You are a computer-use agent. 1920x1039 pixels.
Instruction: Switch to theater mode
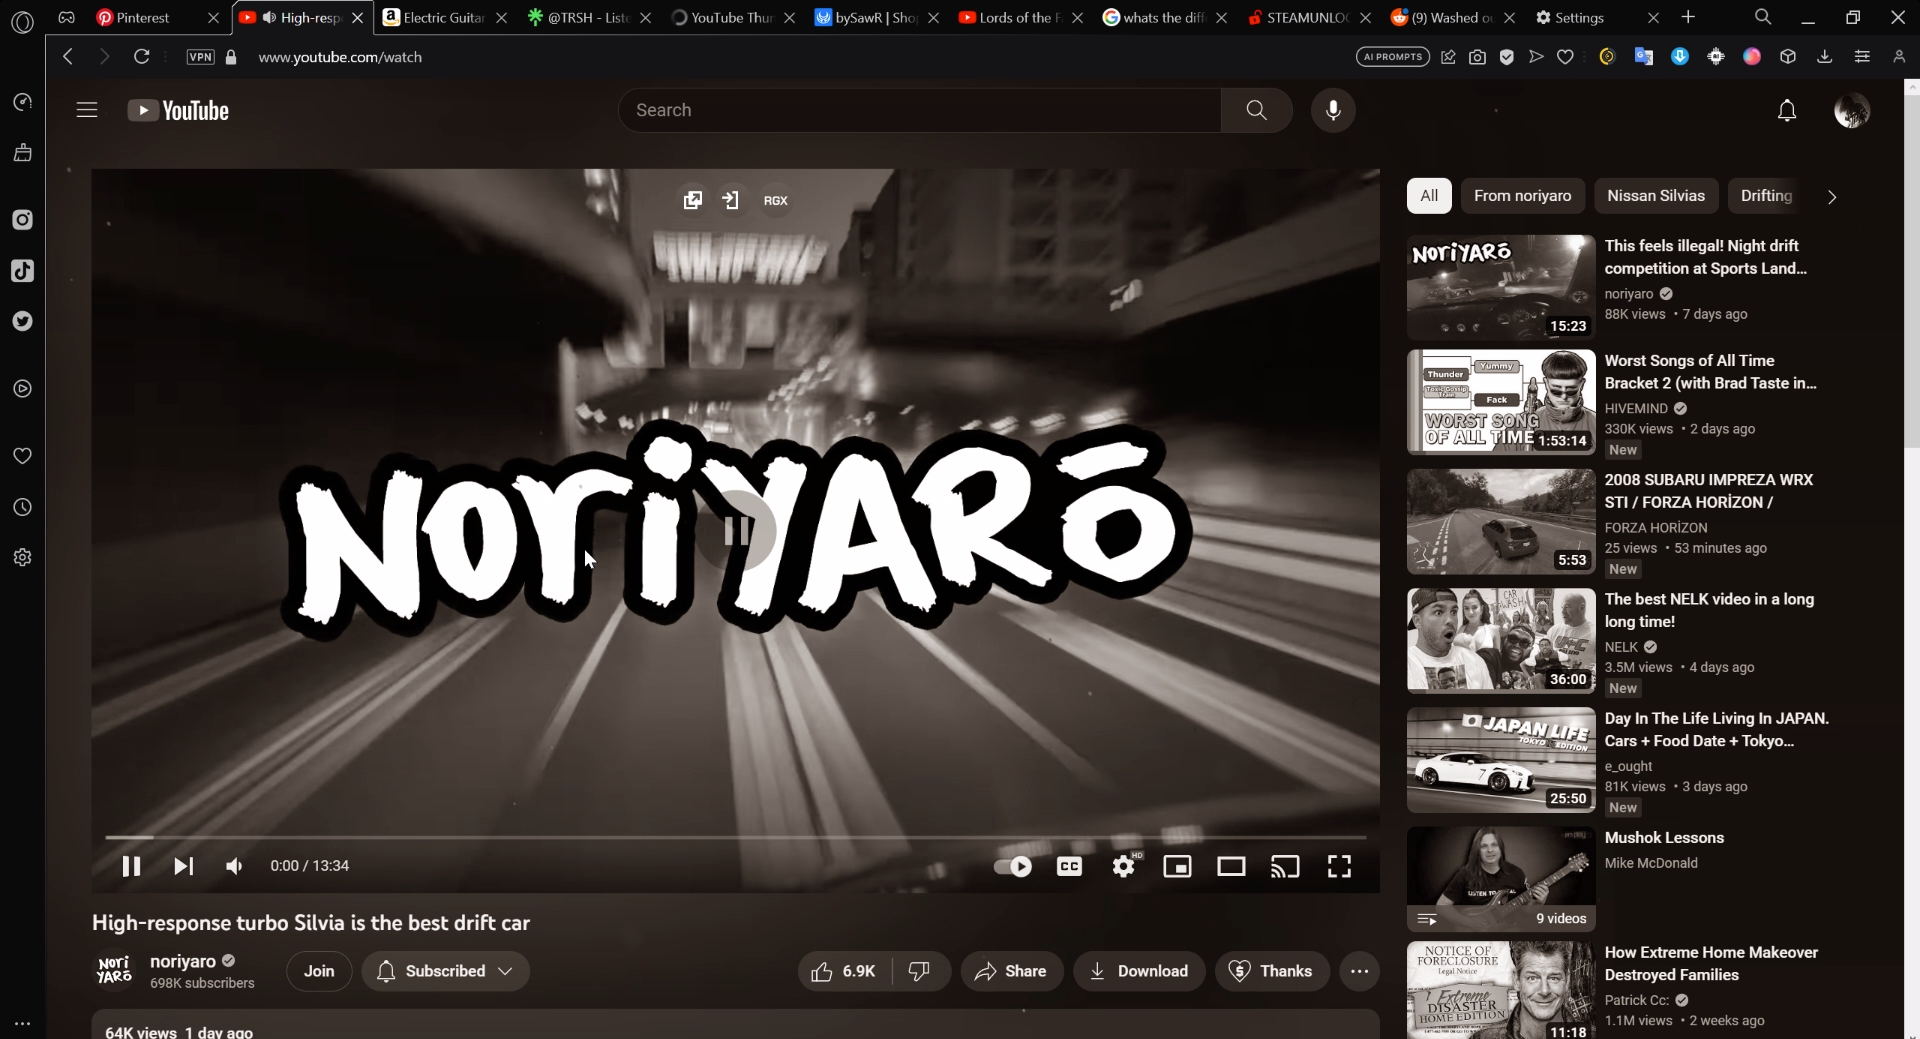pyautogui.click(x=1231, y=866)
